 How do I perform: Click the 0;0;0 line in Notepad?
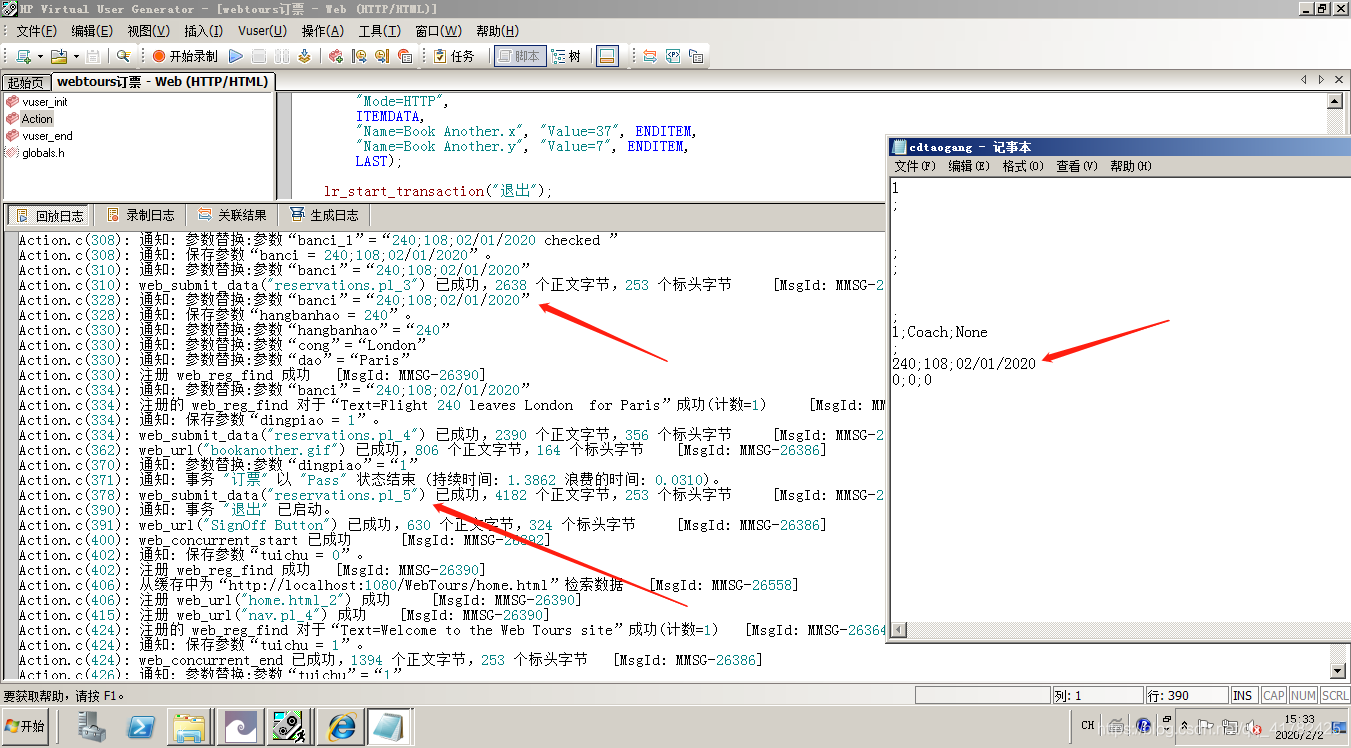click(912, 380)
